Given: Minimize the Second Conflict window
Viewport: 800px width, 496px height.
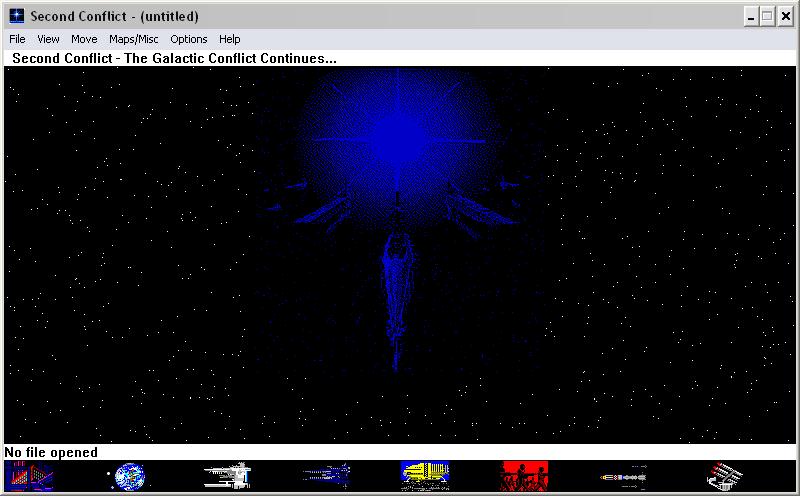Looking at the screenshot, I should click(751, 17).
